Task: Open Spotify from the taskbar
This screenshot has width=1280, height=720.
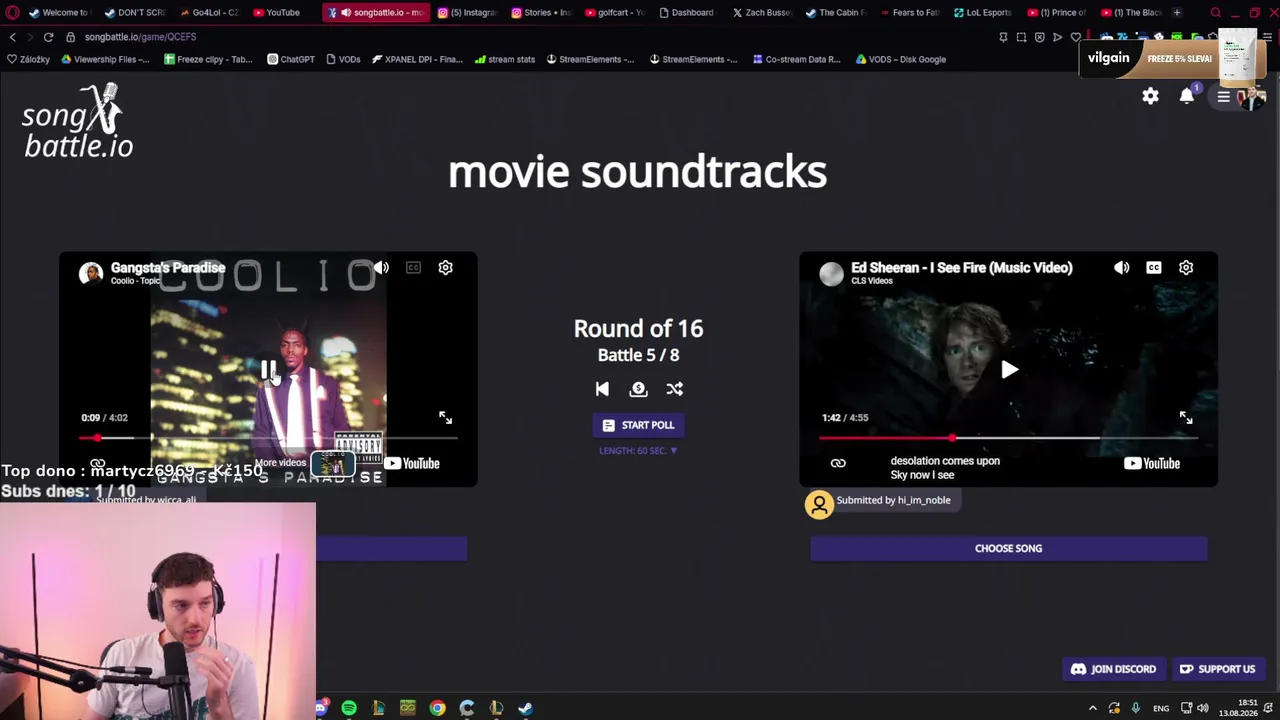Action: point(349,708)
